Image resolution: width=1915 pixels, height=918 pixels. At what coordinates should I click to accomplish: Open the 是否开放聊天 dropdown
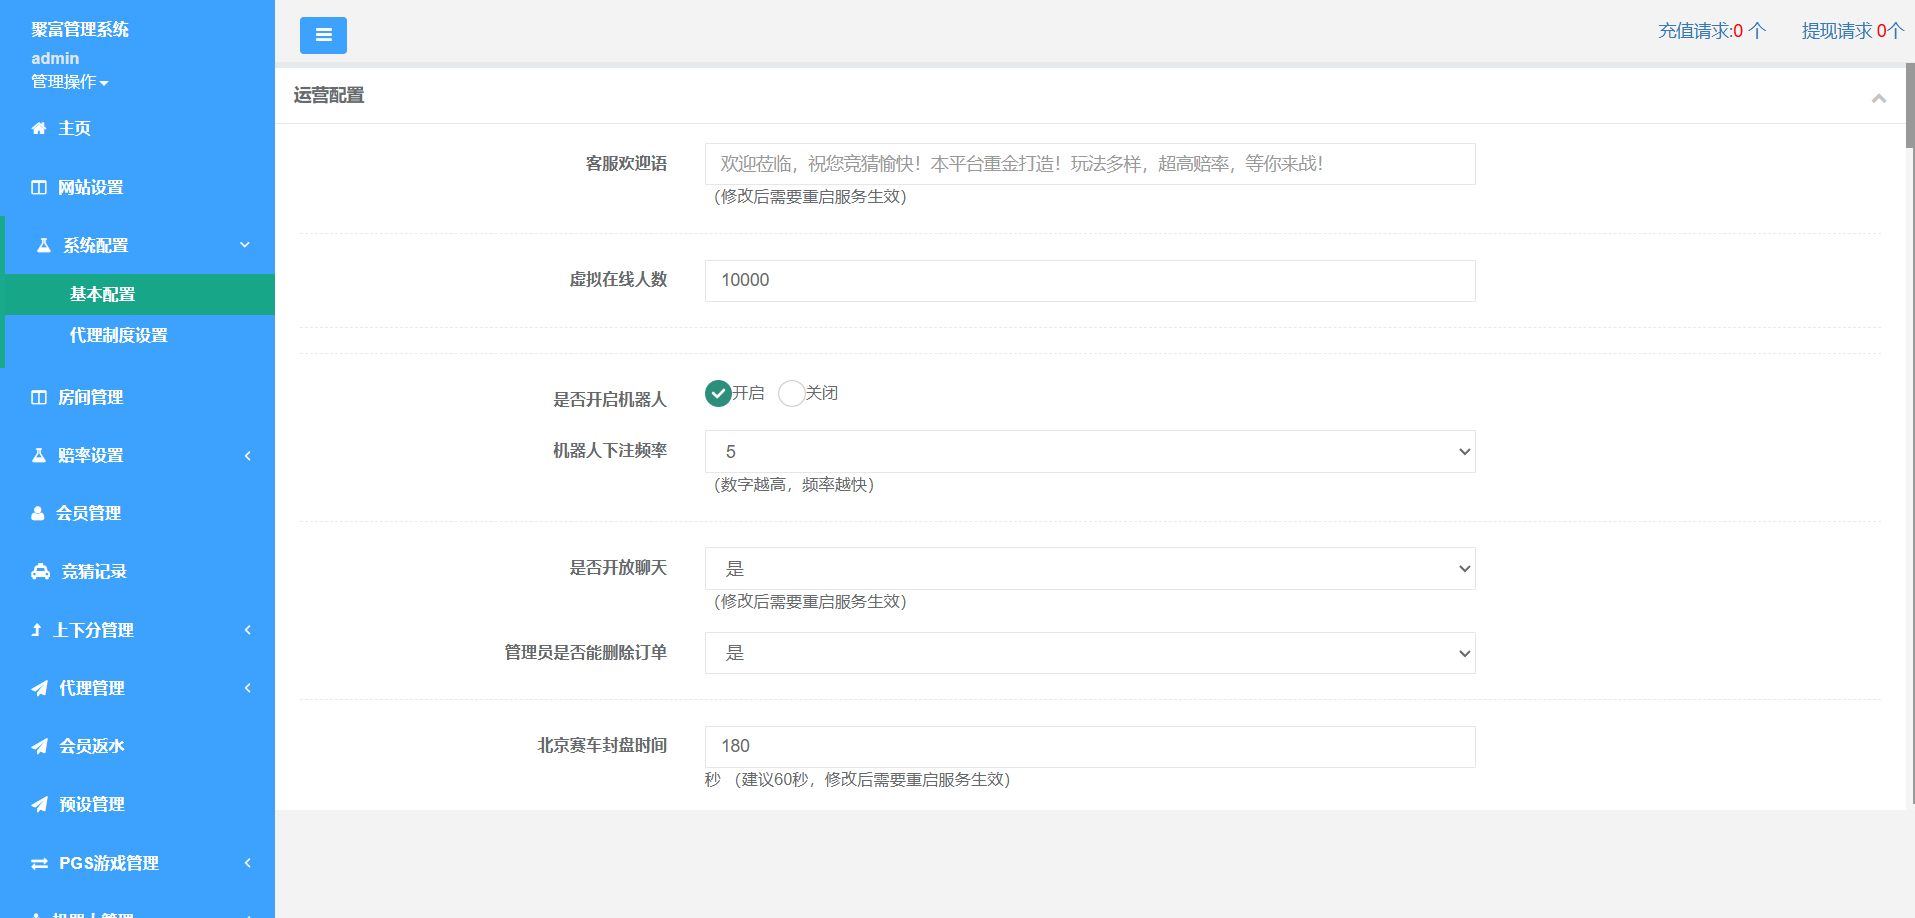tap(1090, 569)
